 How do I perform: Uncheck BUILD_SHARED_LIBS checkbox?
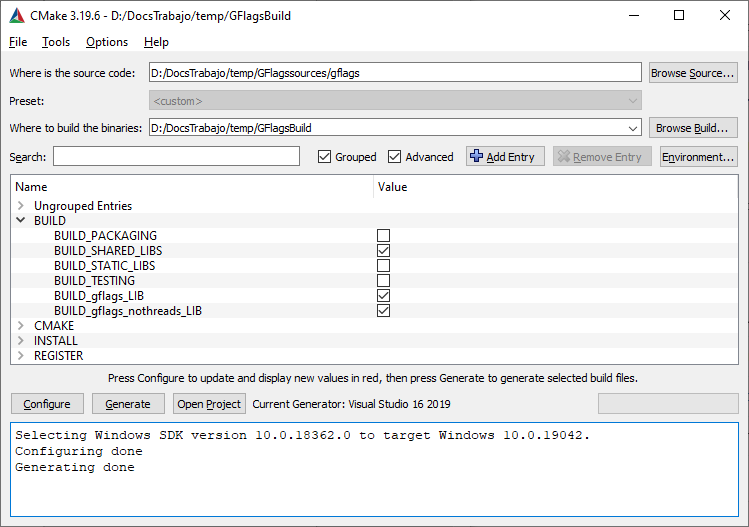[x=383, y=250]
